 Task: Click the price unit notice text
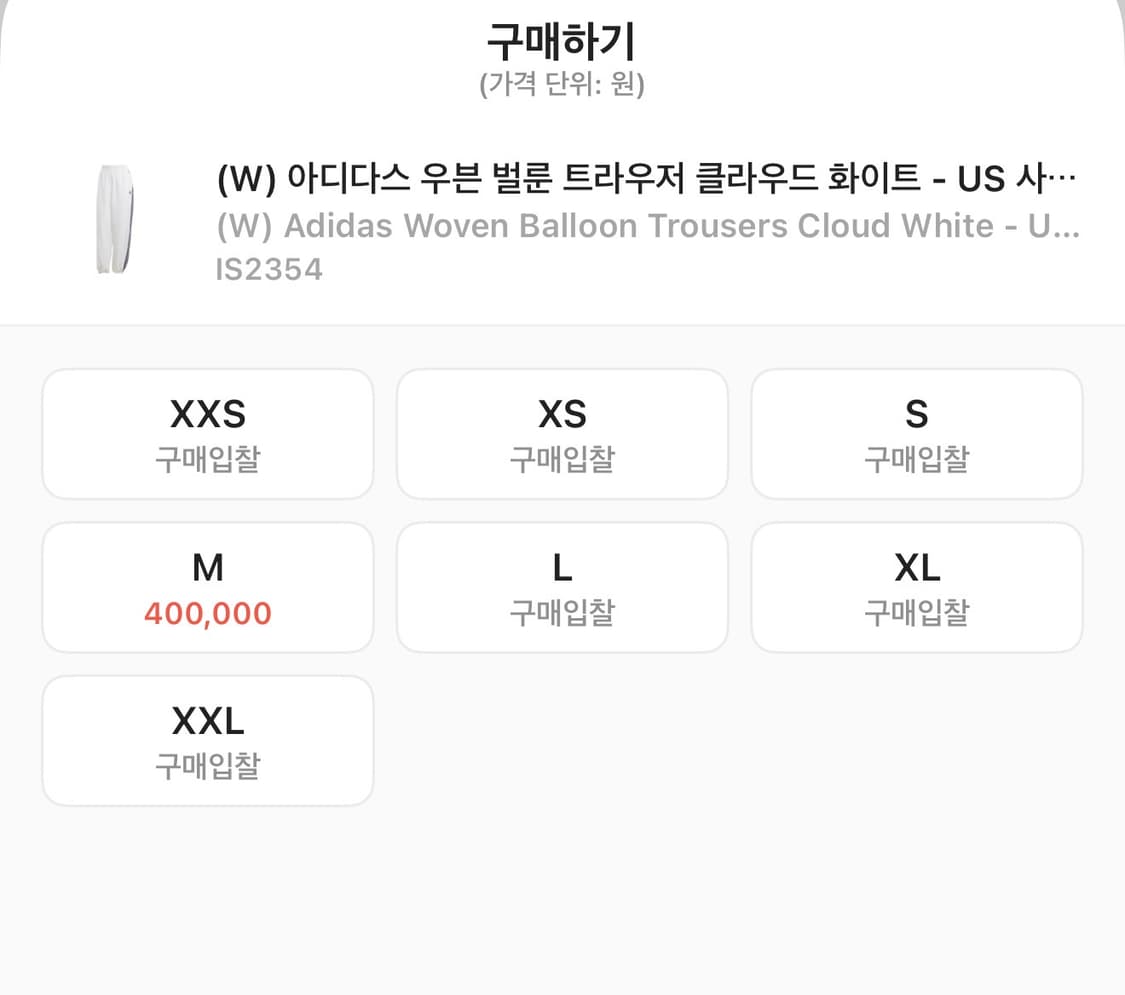tap(562, 86)
